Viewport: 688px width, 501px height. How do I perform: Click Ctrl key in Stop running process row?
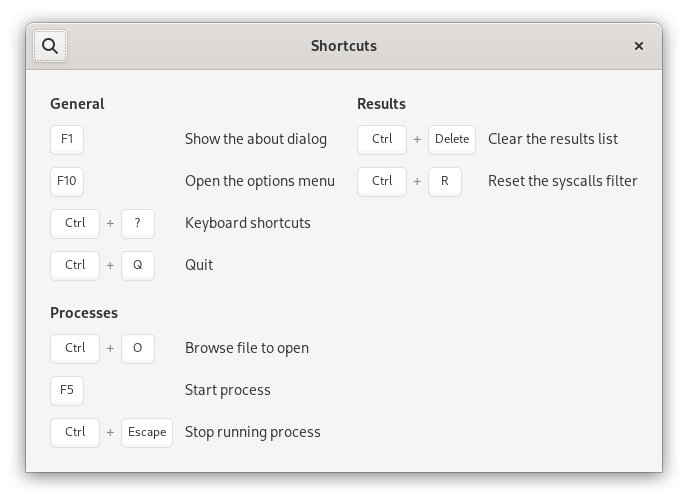click(75, 433)
